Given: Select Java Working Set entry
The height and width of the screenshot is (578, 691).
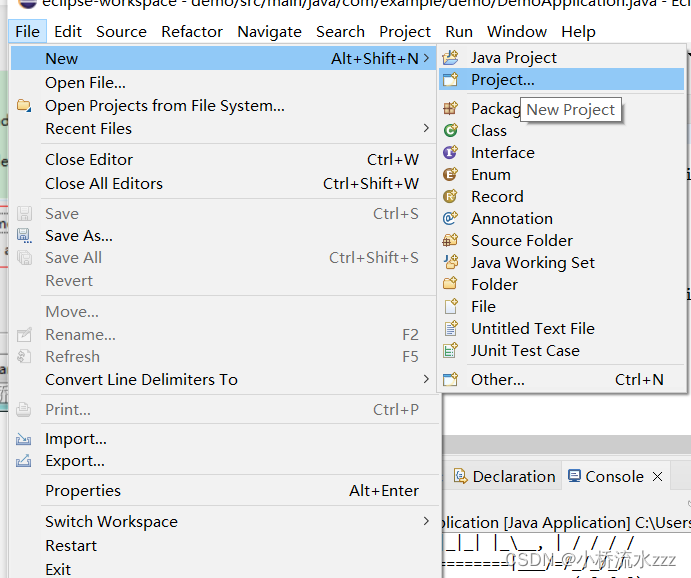Looking at the screenshot, I should pos(561,263).
